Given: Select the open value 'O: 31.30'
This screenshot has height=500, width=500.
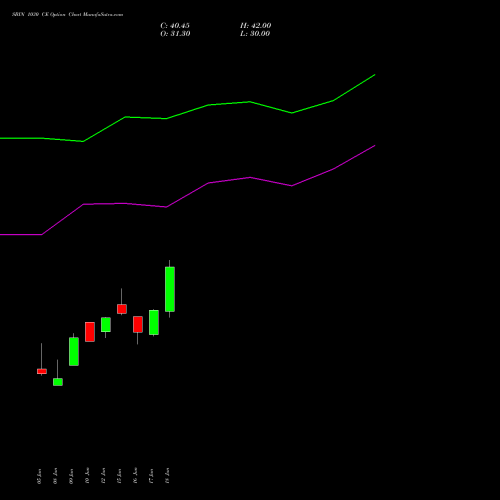Looking at the screenshot, I should pos(175,34).
